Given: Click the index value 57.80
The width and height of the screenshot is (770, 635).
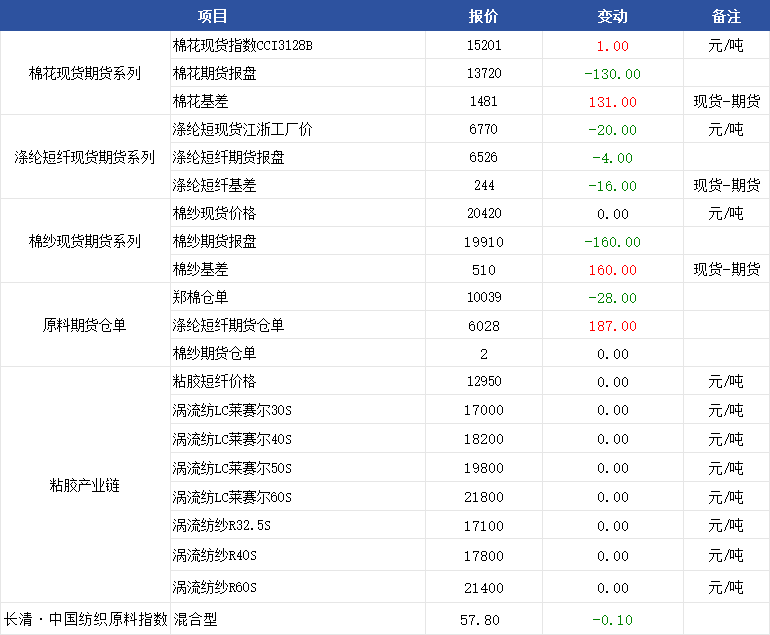Looking at the screenshot, I should point(480,620).
